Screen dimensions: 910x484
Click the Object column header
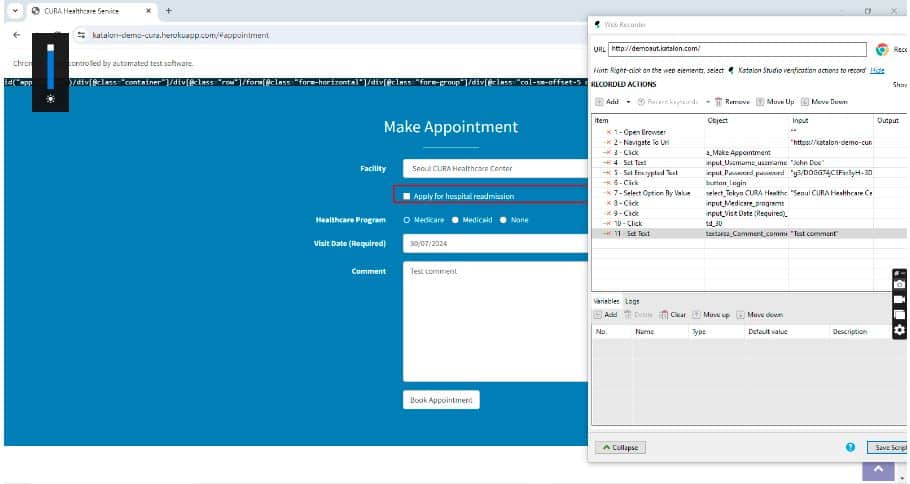pyautogui.click(x=746, y=121)
